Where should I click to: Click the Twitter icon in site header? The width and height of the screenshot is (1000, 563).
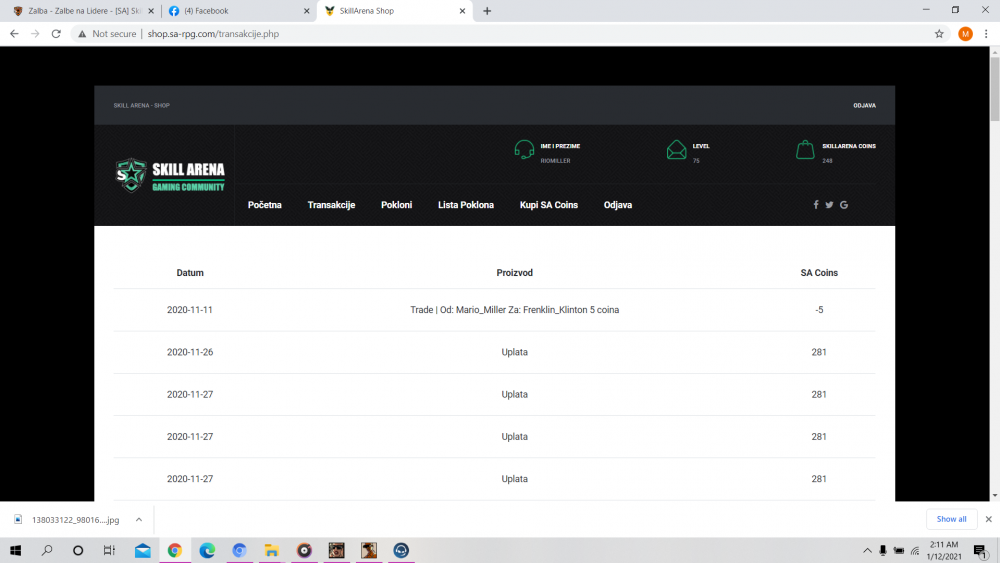point(829,205)
